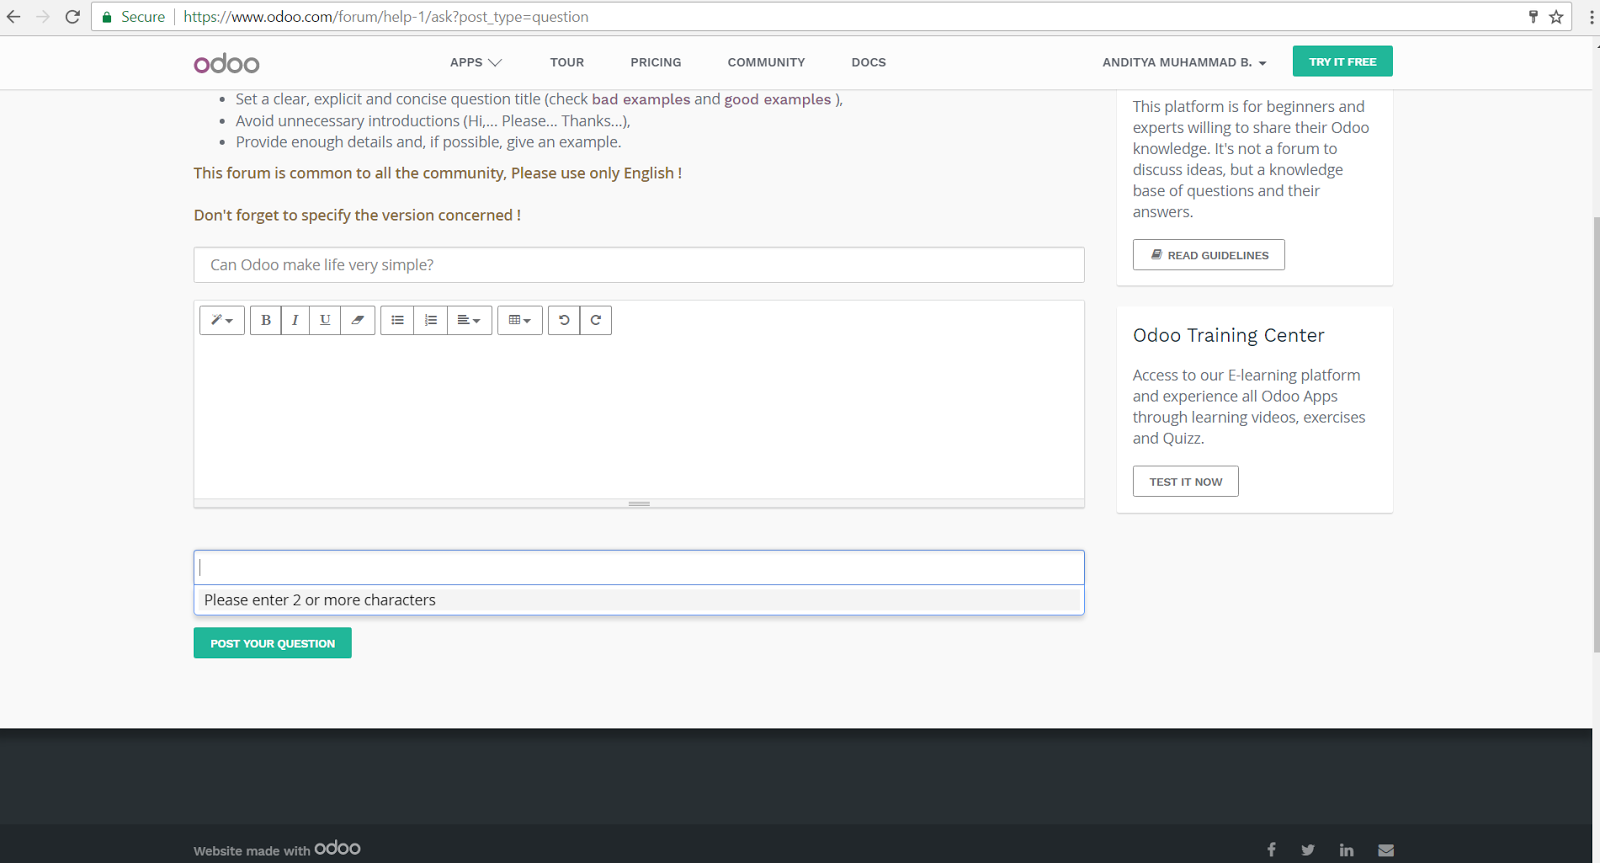Image resolution: width=1600 pixels, height=863 pixels.
Task: Toggle underline formatting in editor
Action: 325,320
